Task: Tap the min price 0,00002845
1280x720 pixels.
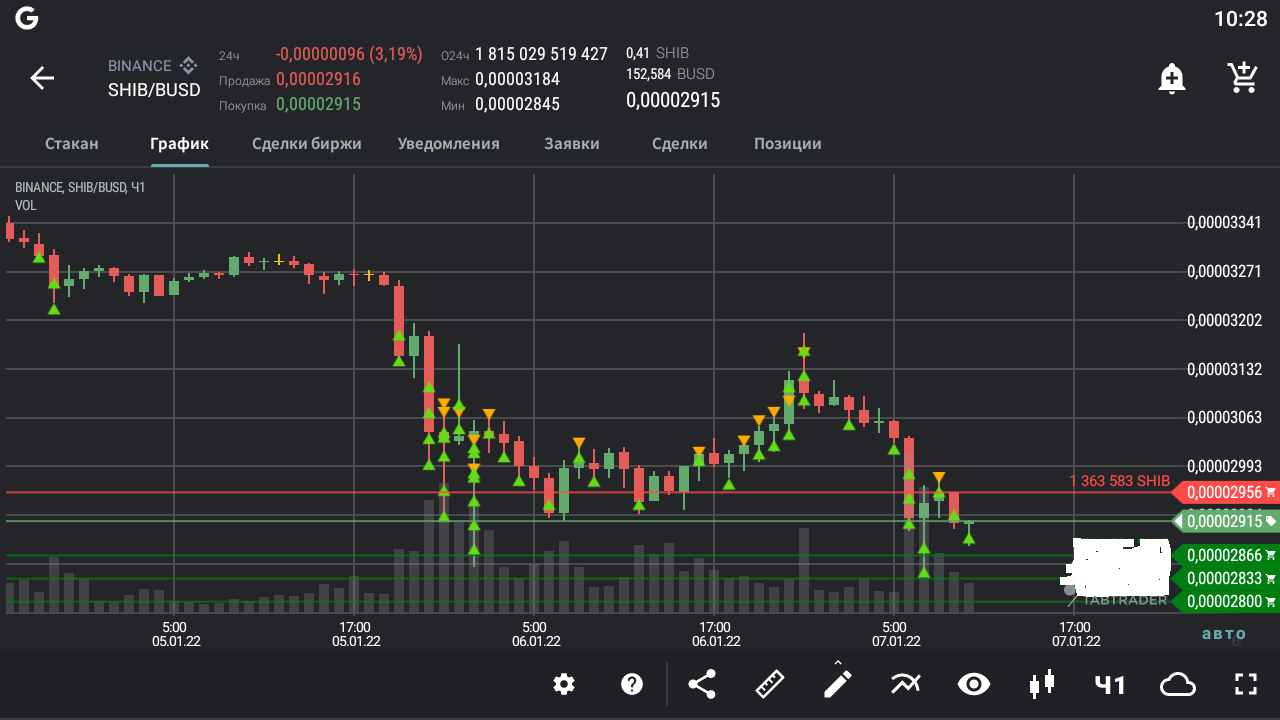Action: (x=517, y=104)
